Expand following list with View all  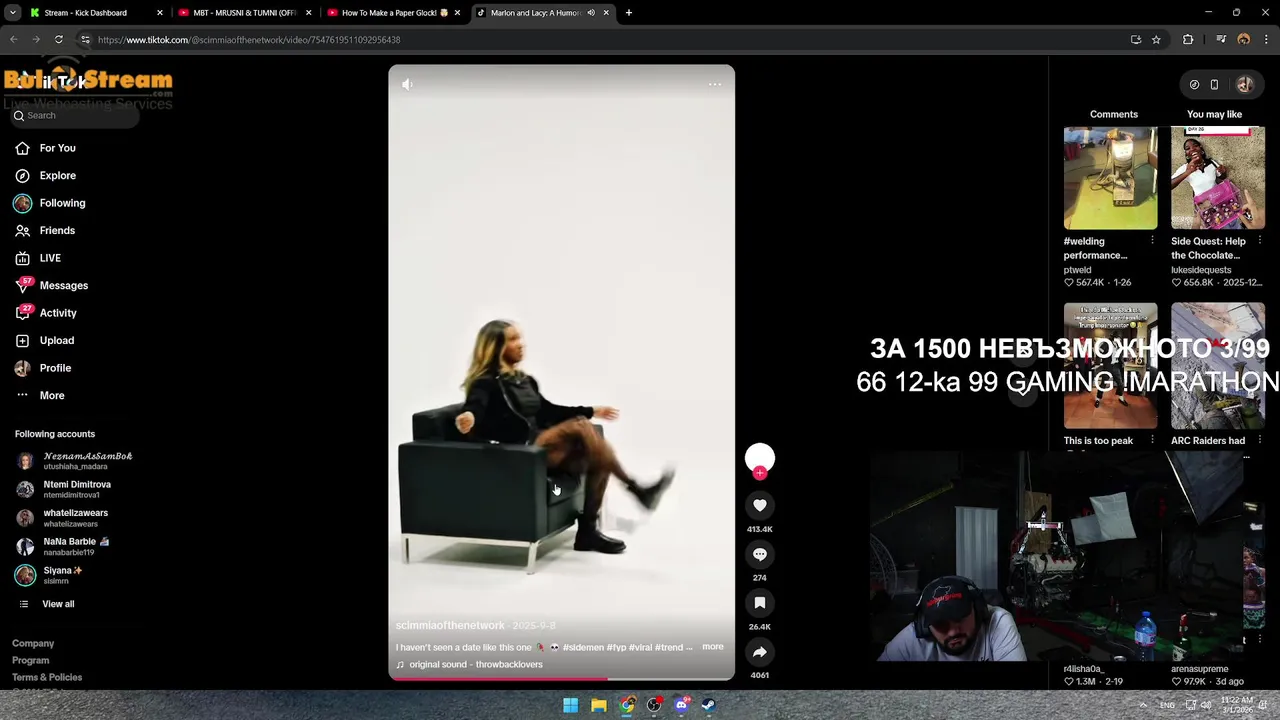pyautogui.click(x=47, y=604)
